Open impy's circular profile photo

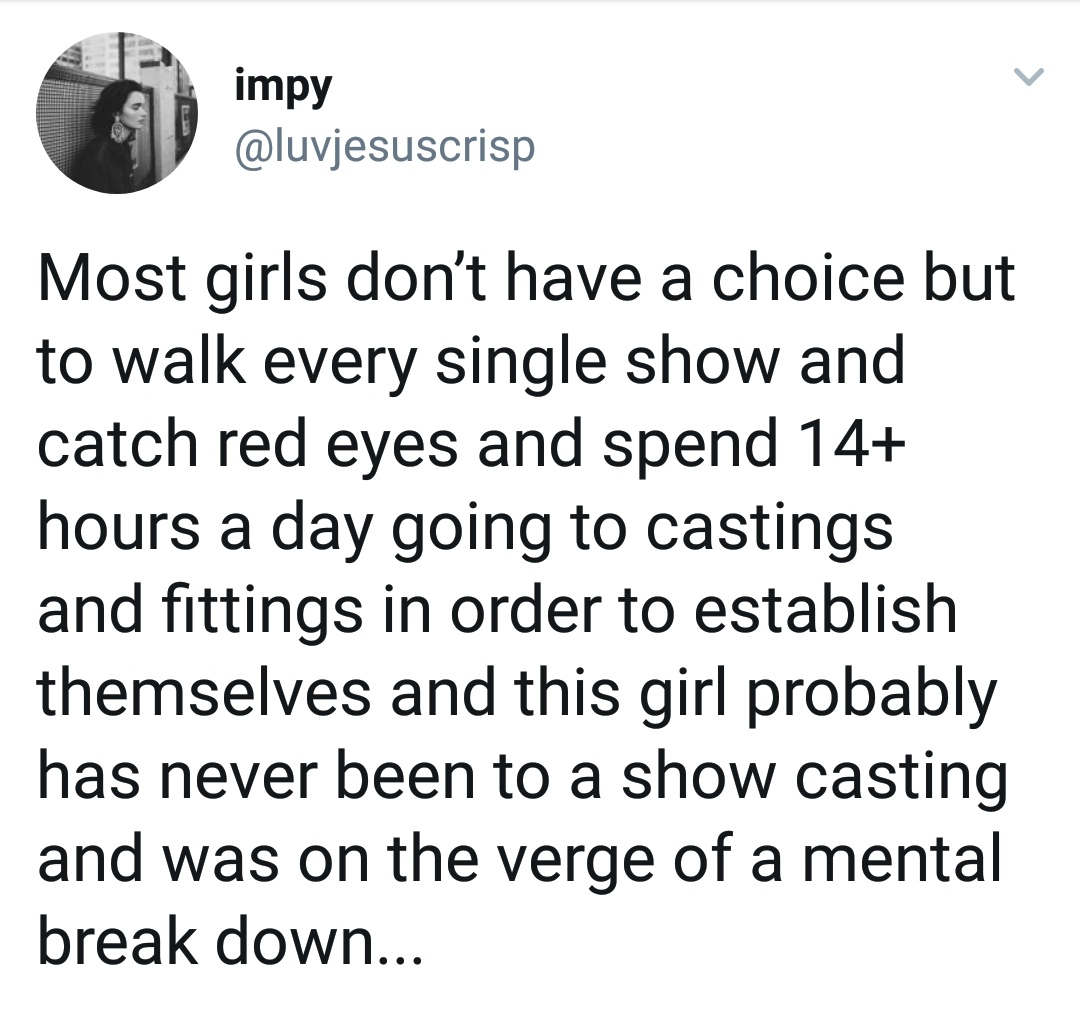coord(116,113)
